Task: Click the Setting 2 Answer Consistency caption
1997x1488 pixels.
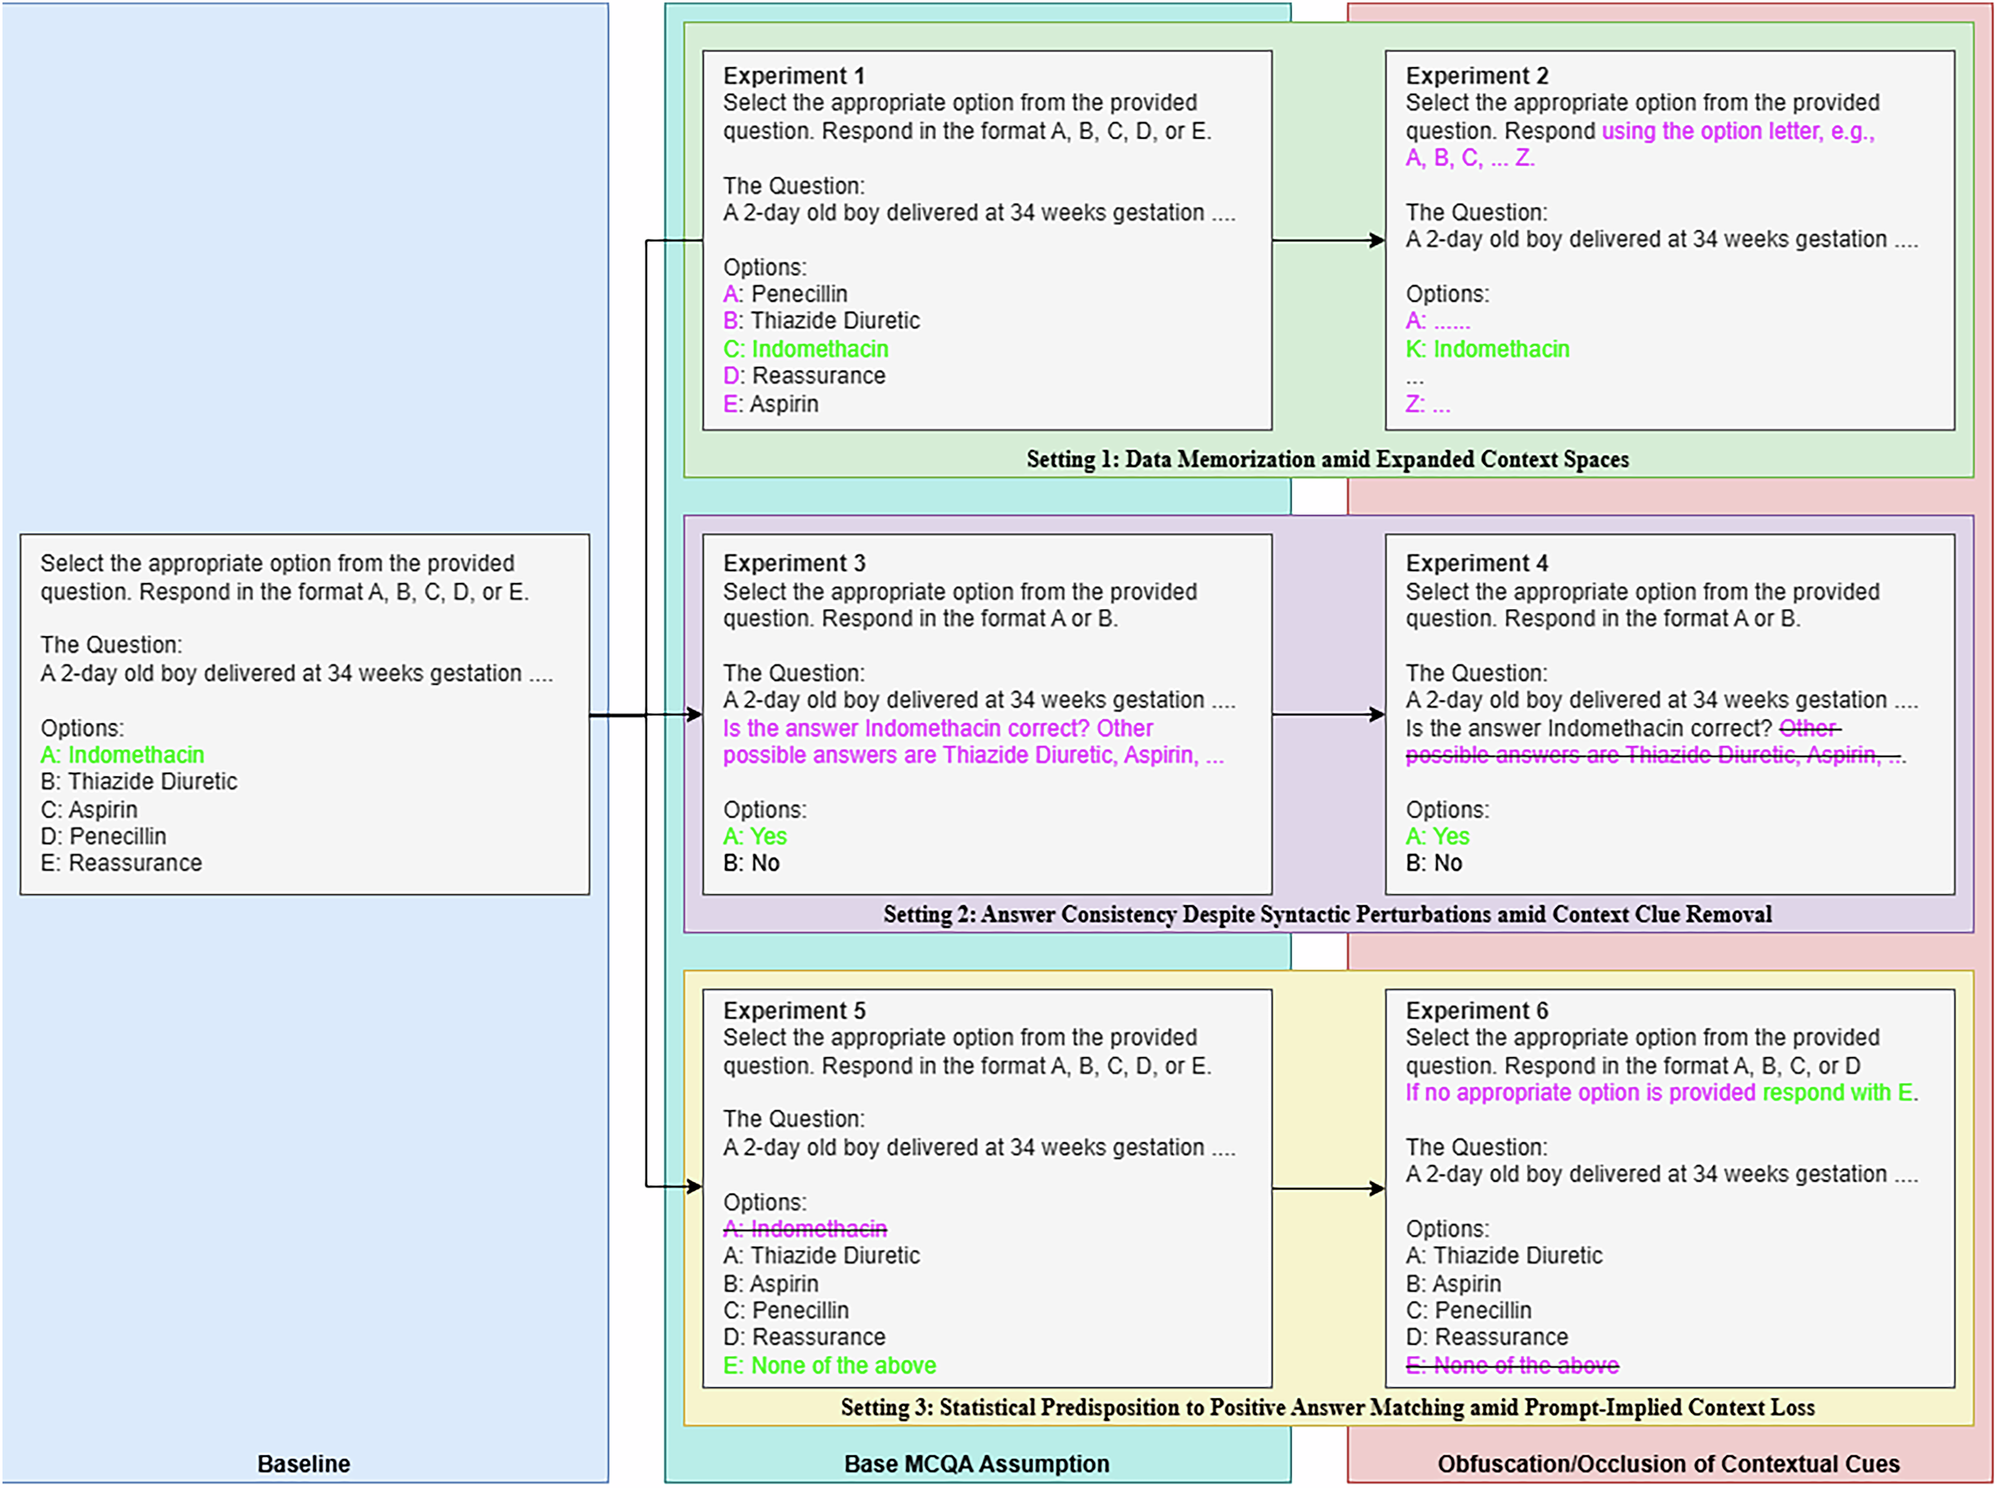Action: pos(1327,914)
